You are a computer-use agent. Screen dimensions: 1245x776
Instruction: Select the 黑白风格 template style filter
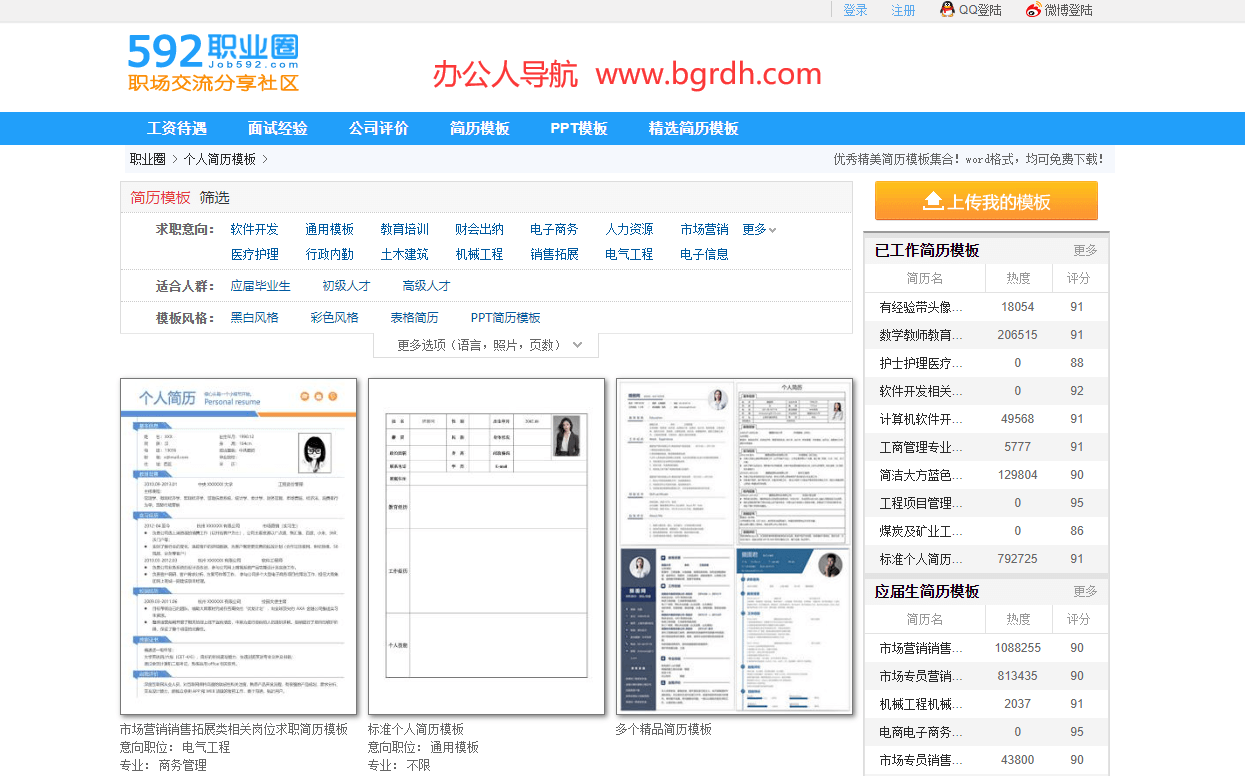(253, 316)
